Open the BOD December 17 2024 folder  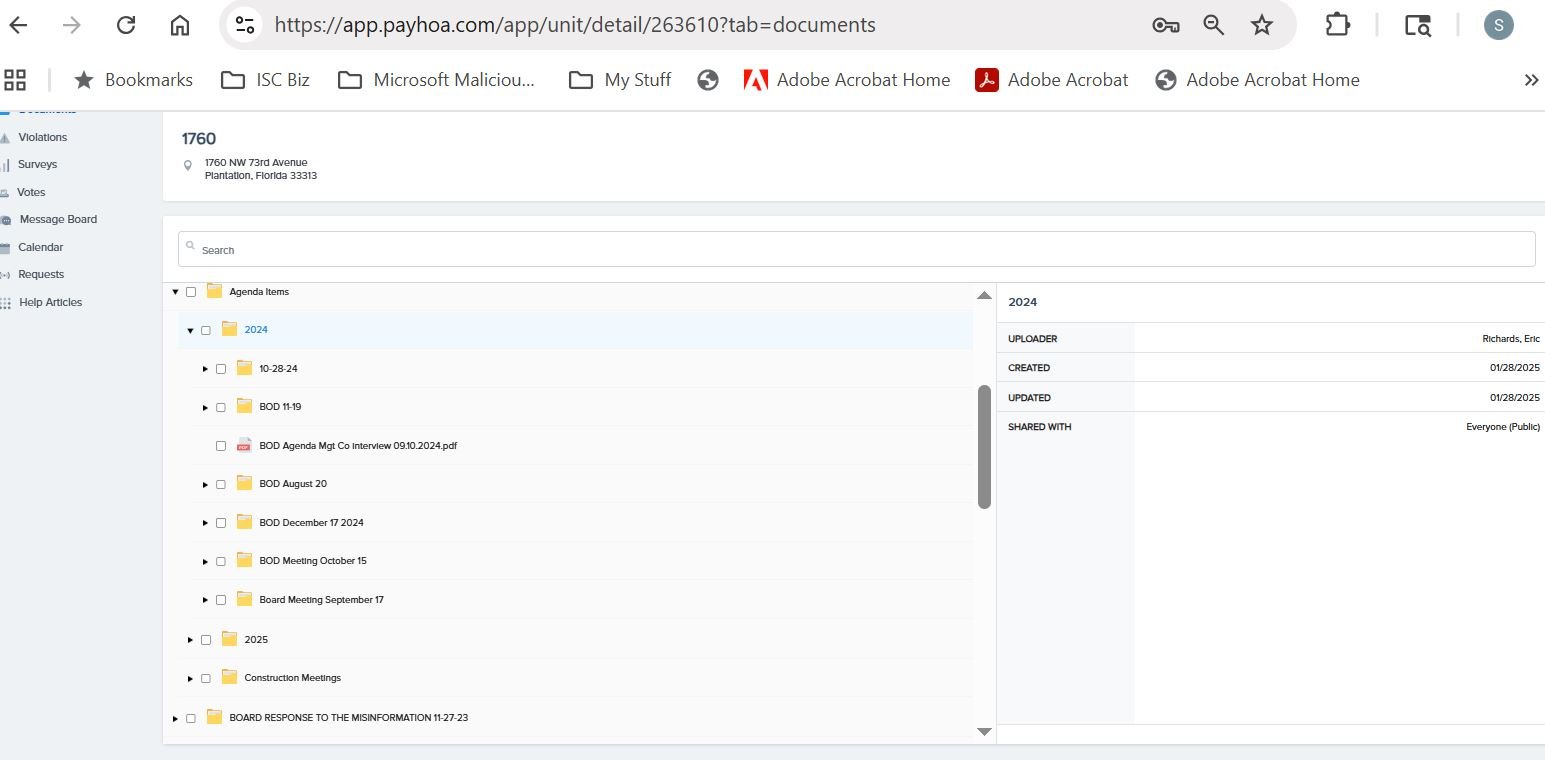point(311,523)
